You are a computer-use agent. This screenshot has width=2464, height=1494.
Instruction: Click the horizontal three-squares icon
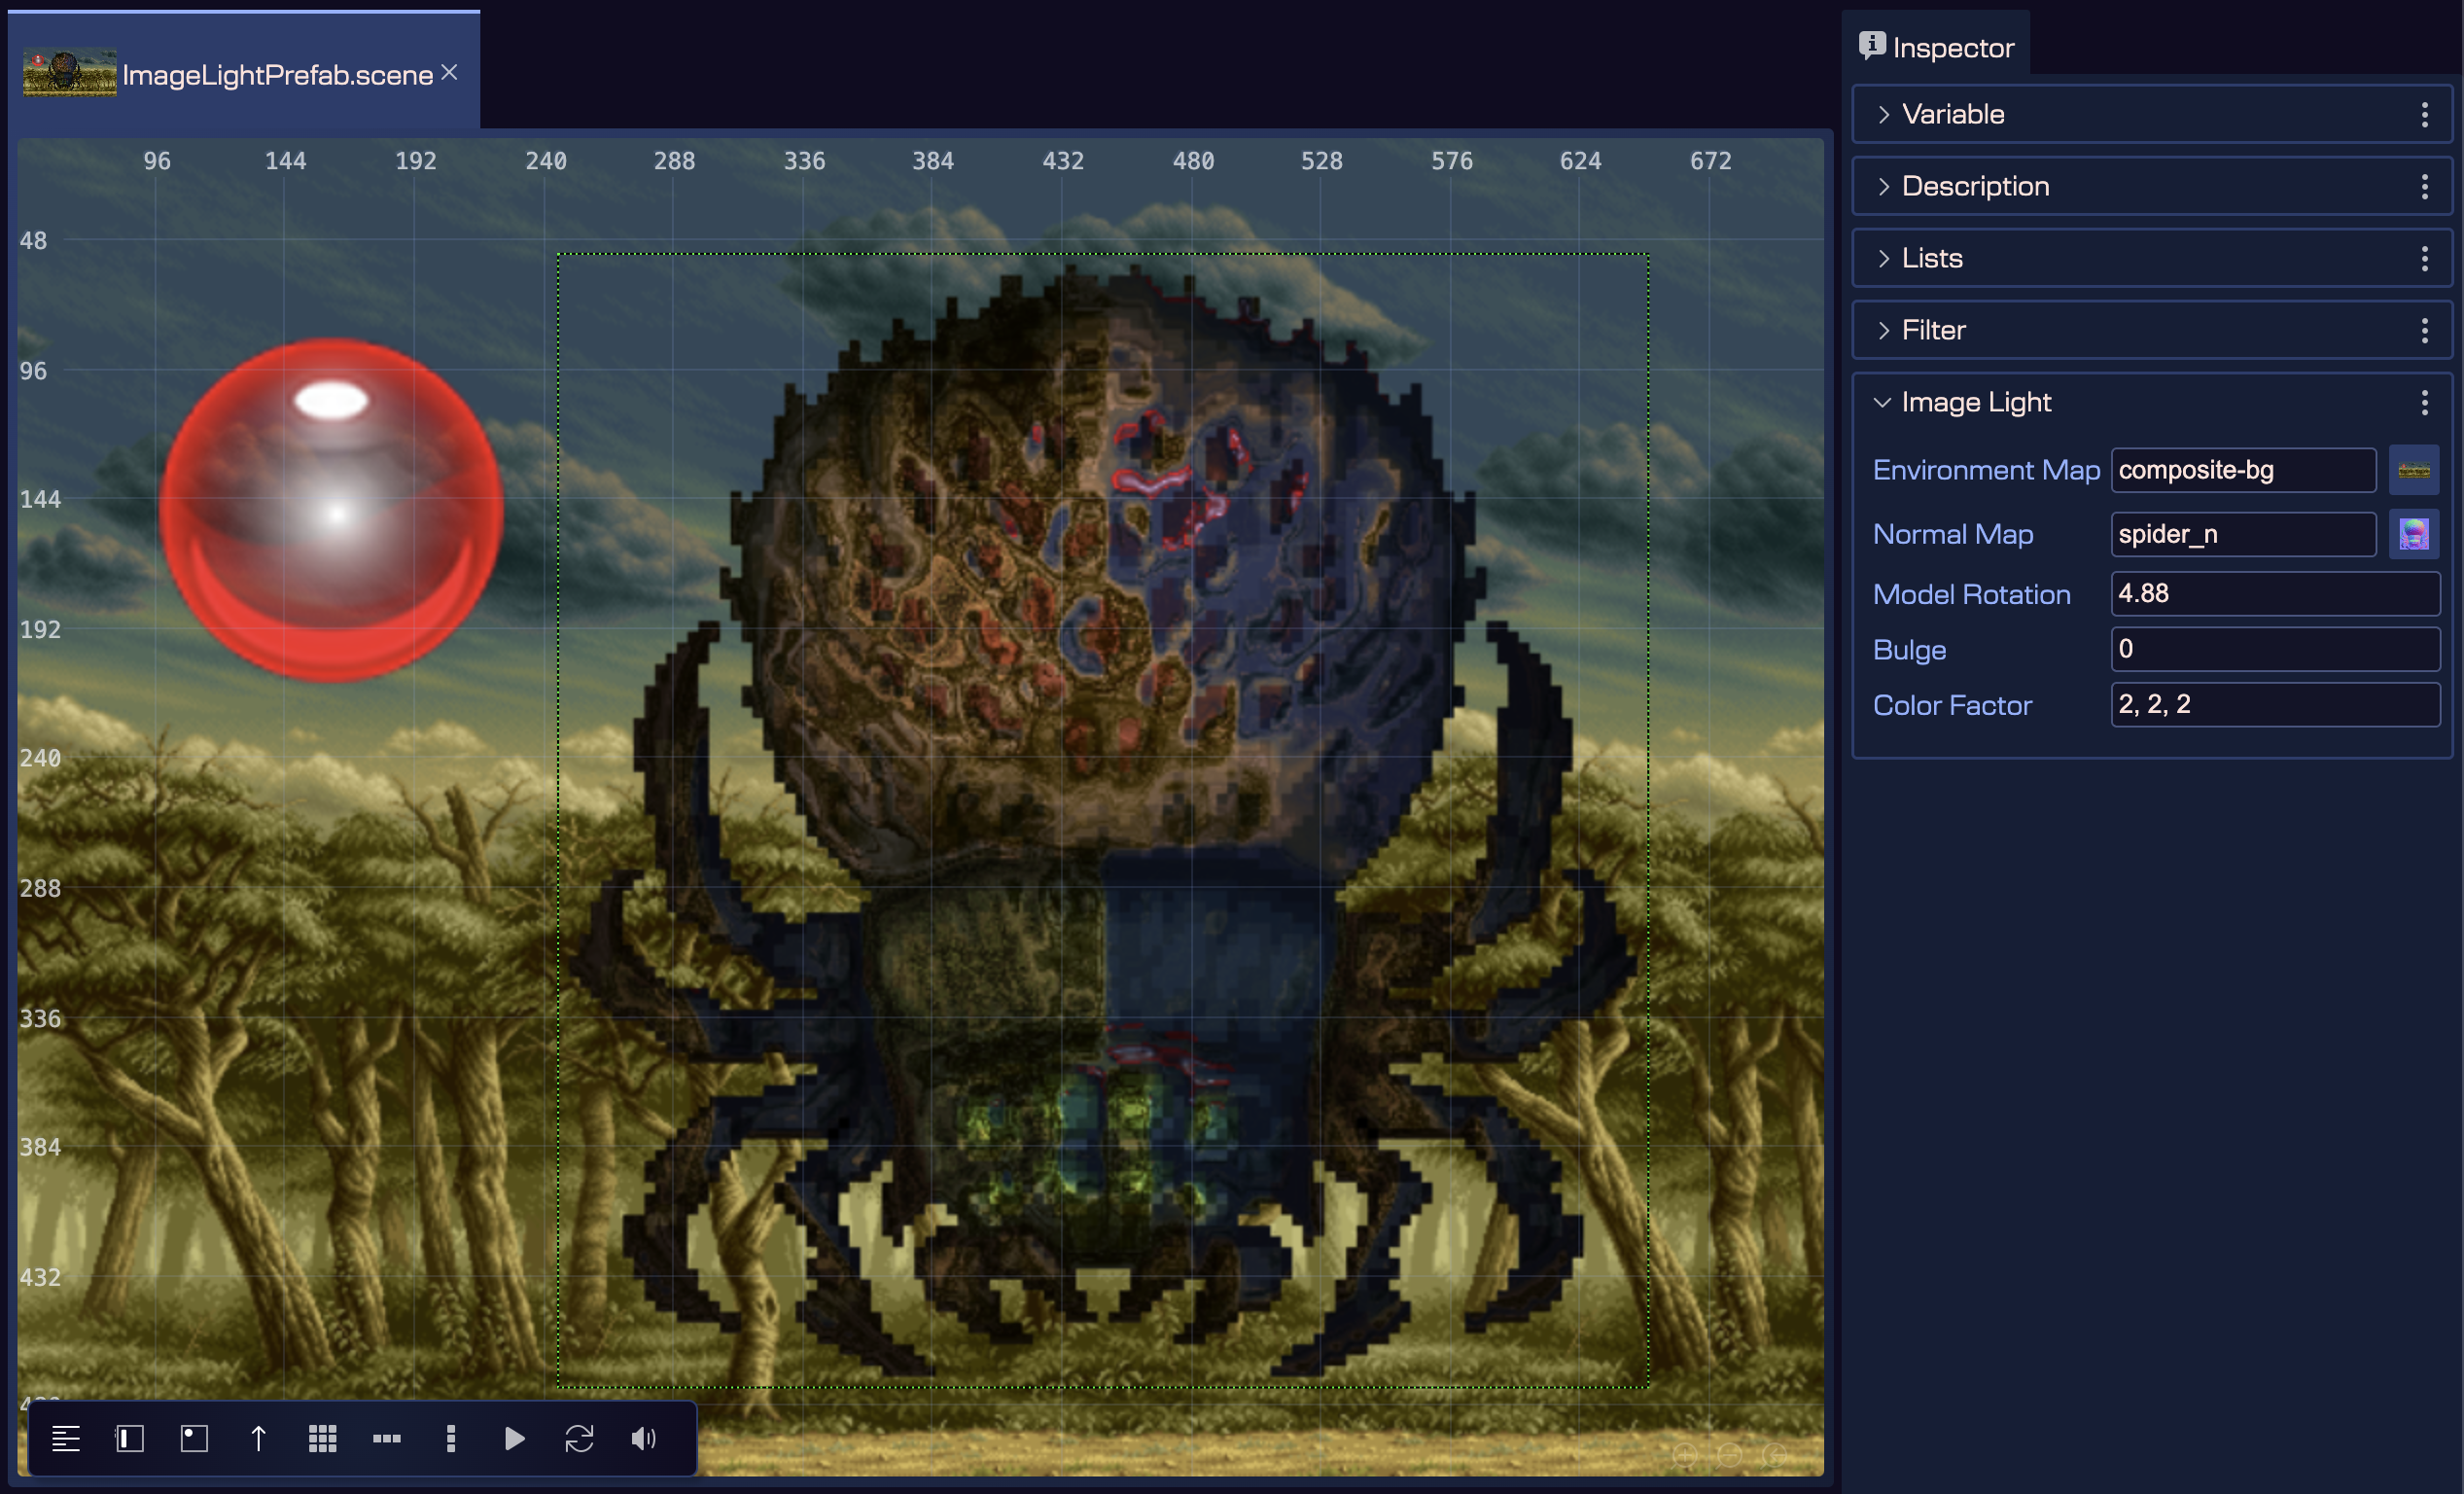386,1439
